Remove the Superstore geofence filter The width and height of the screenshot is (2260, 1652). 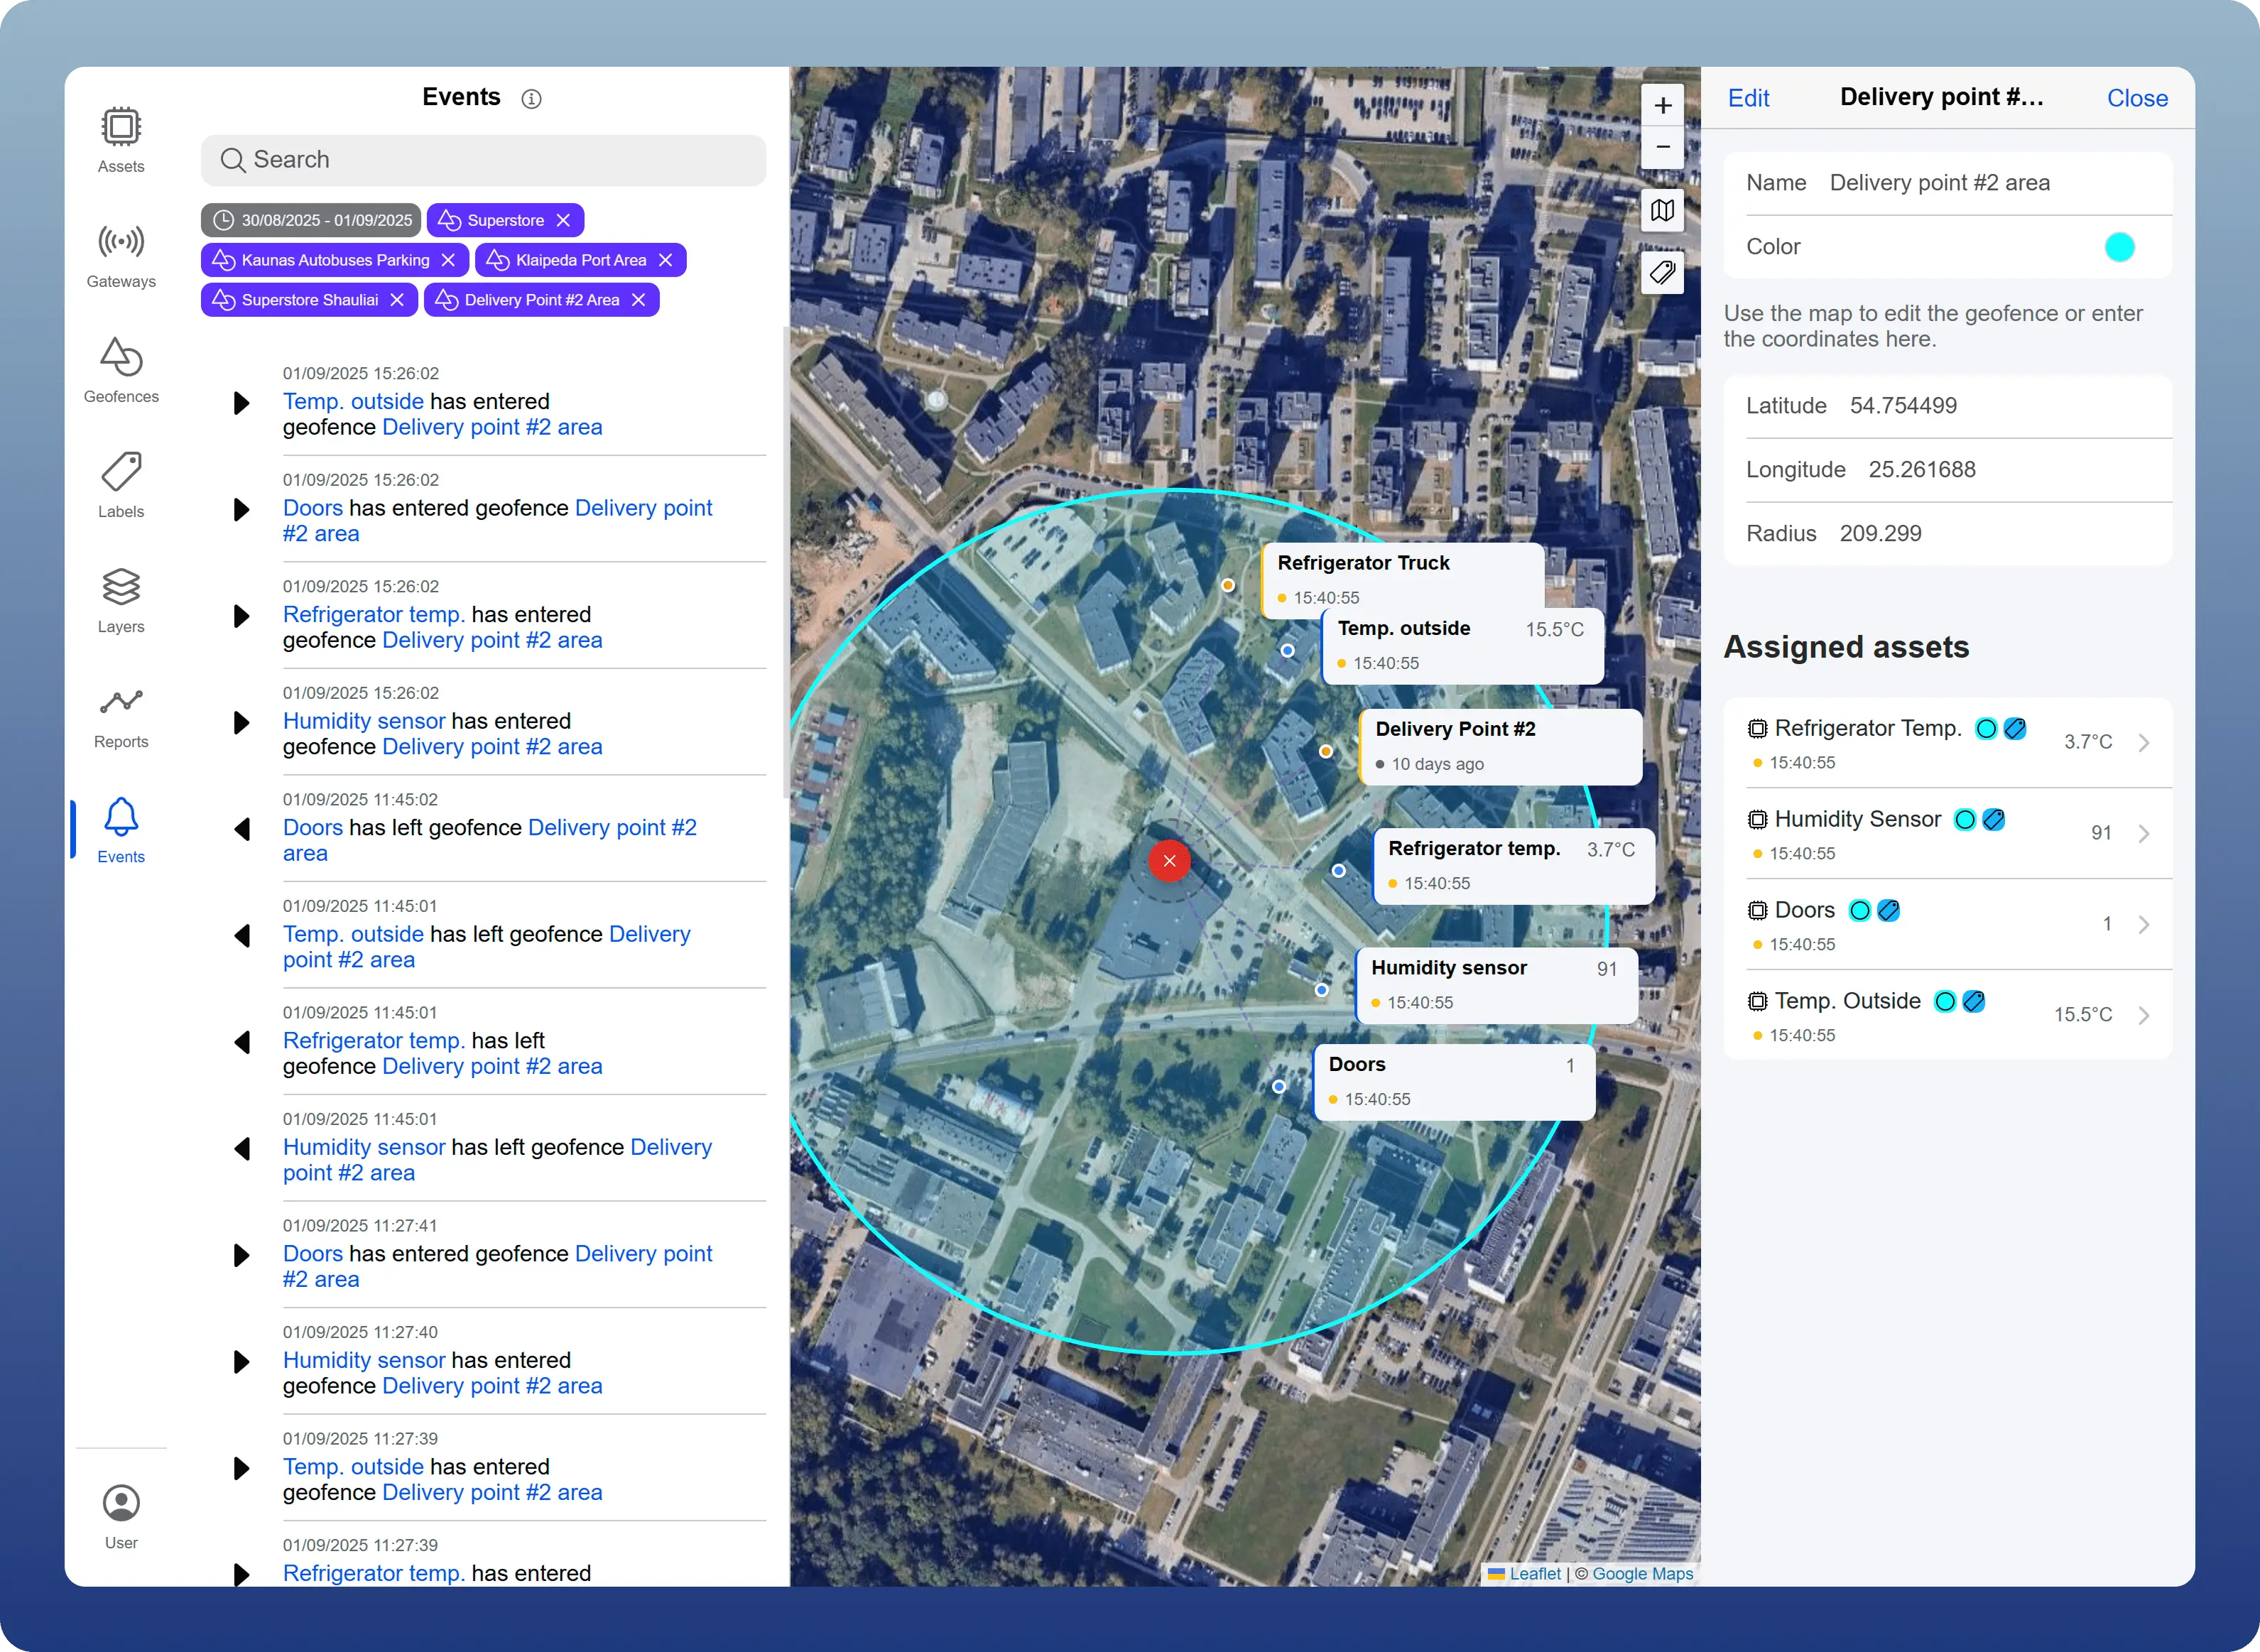click(563, 220)
